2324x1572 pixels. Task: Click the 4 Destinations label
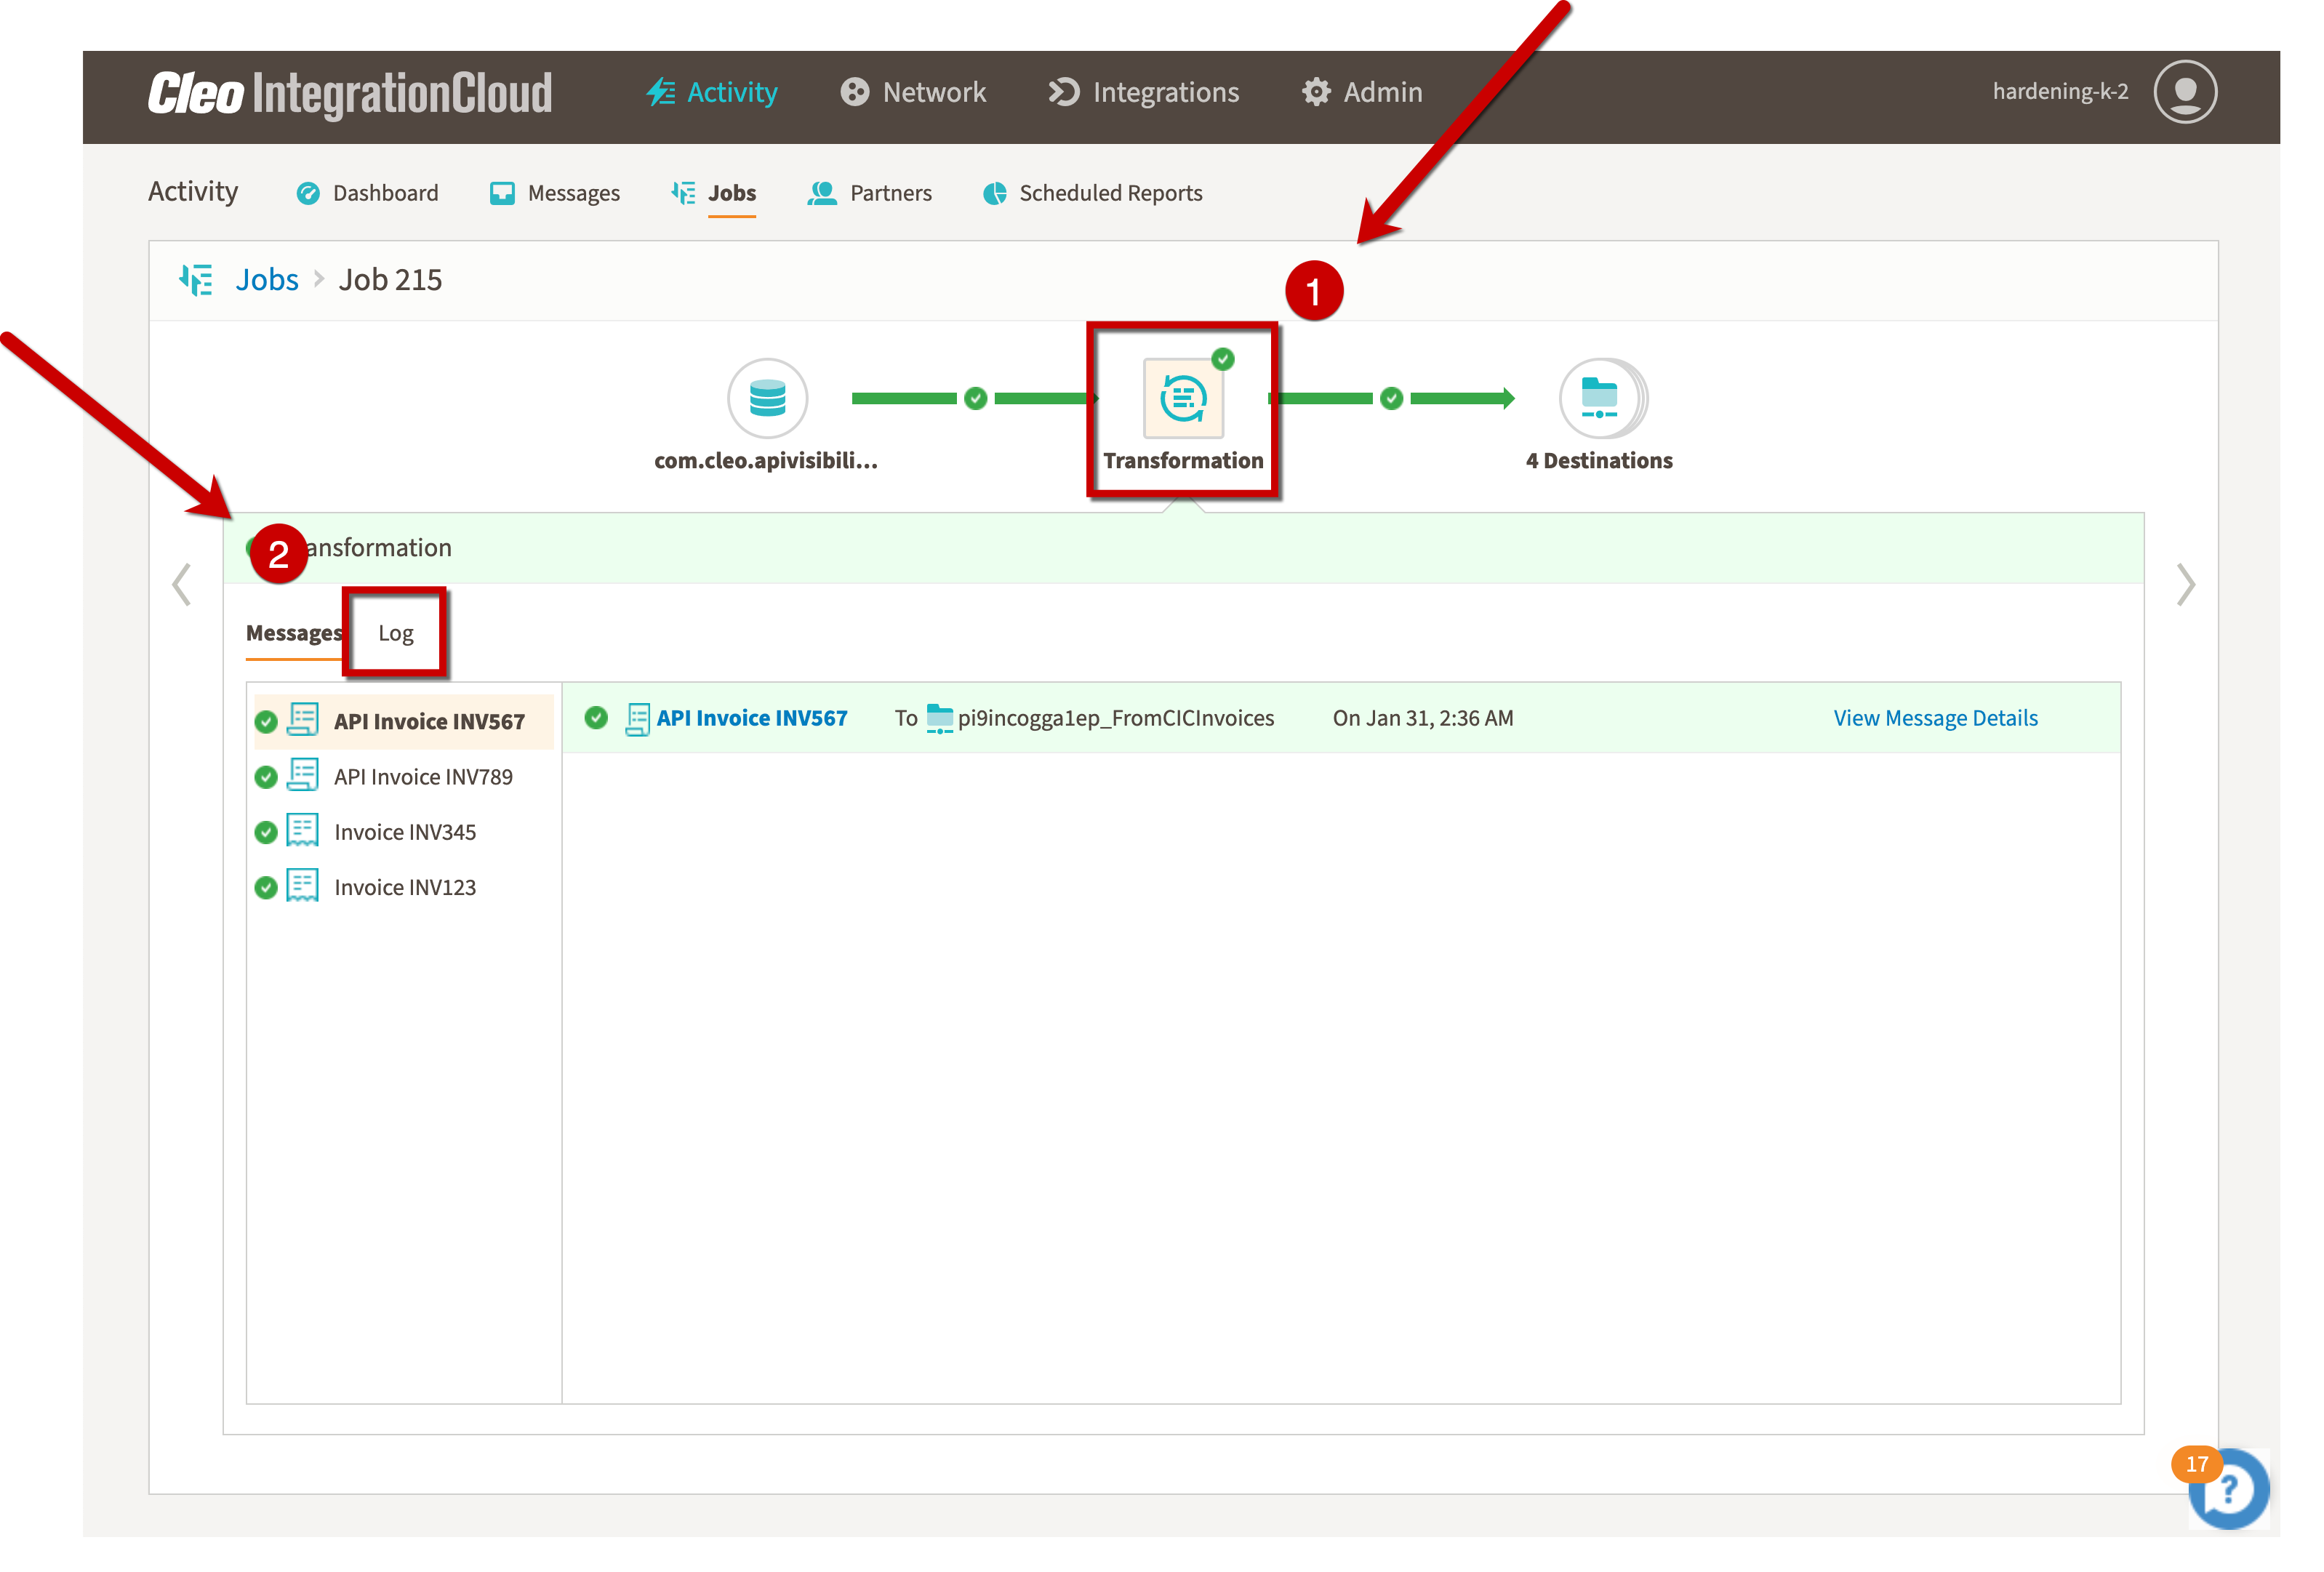(x=1599, y=461)
